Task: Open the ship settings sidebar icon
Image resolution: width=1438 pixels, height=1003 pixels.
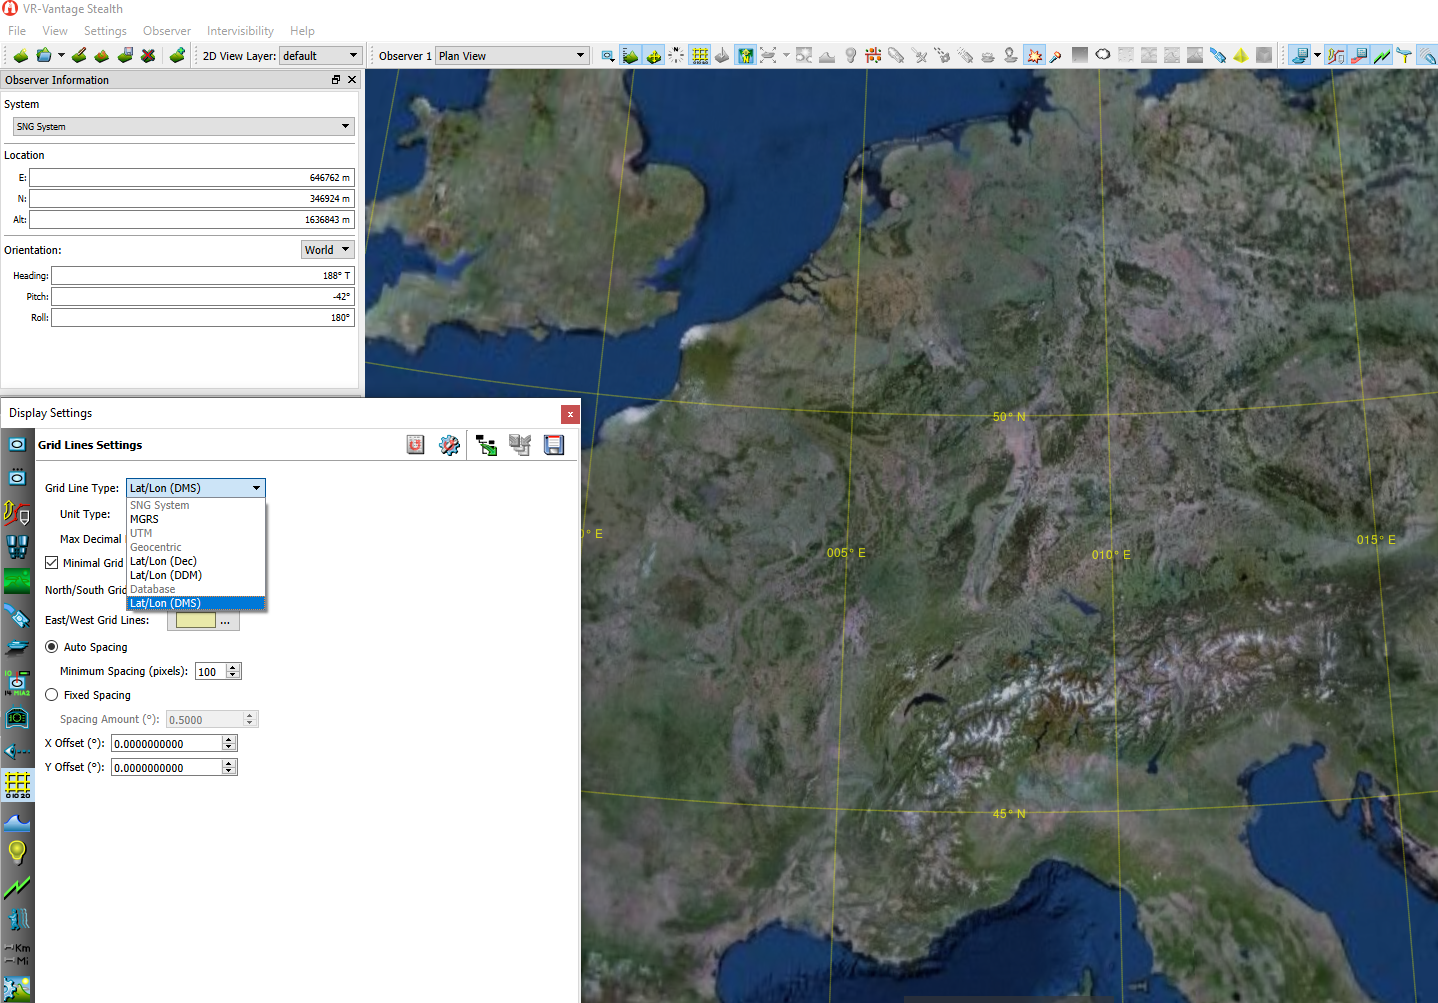Action: point(17,648)
